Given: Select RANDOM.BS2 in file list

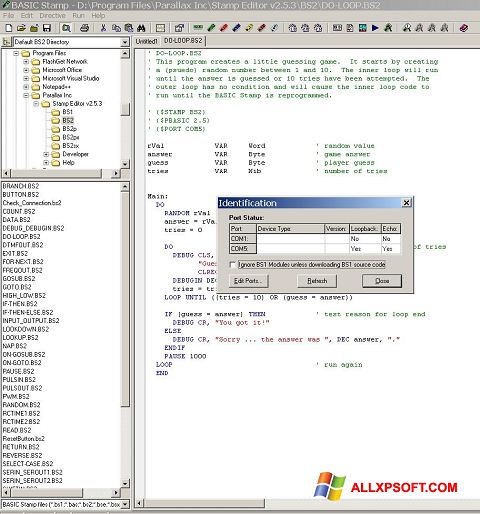Looking at the screenshot, I should click(x=21, y=405).
